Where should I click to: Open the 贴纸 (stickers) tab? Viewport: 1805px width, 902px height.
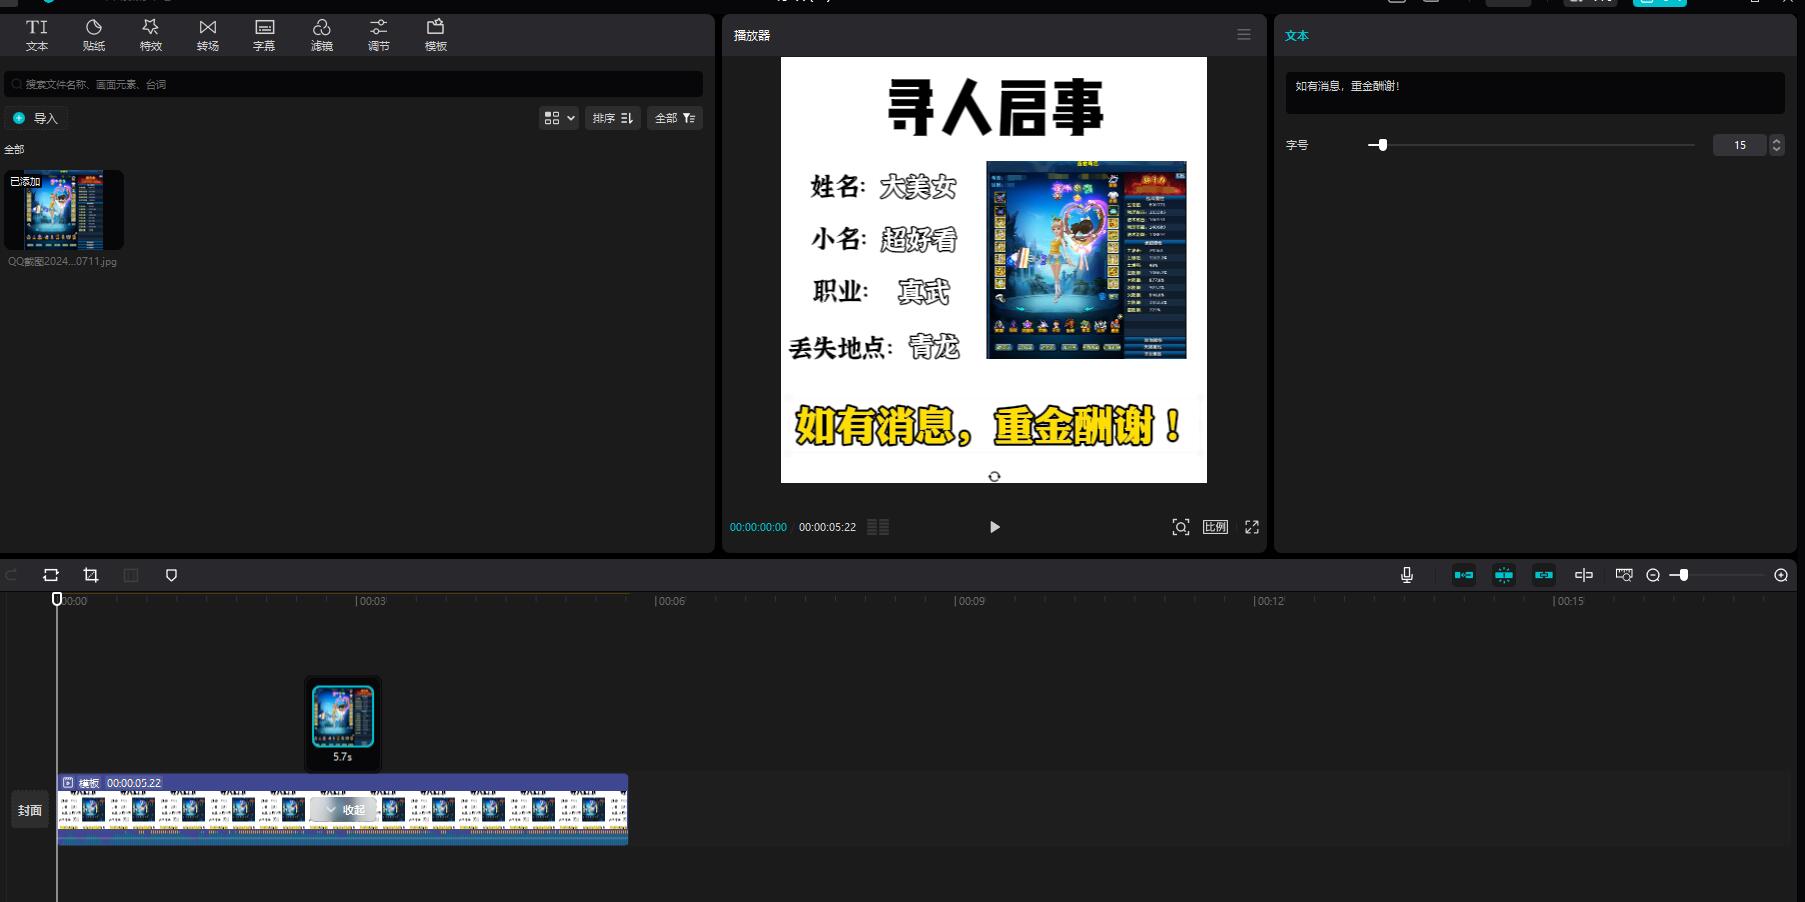93,35
